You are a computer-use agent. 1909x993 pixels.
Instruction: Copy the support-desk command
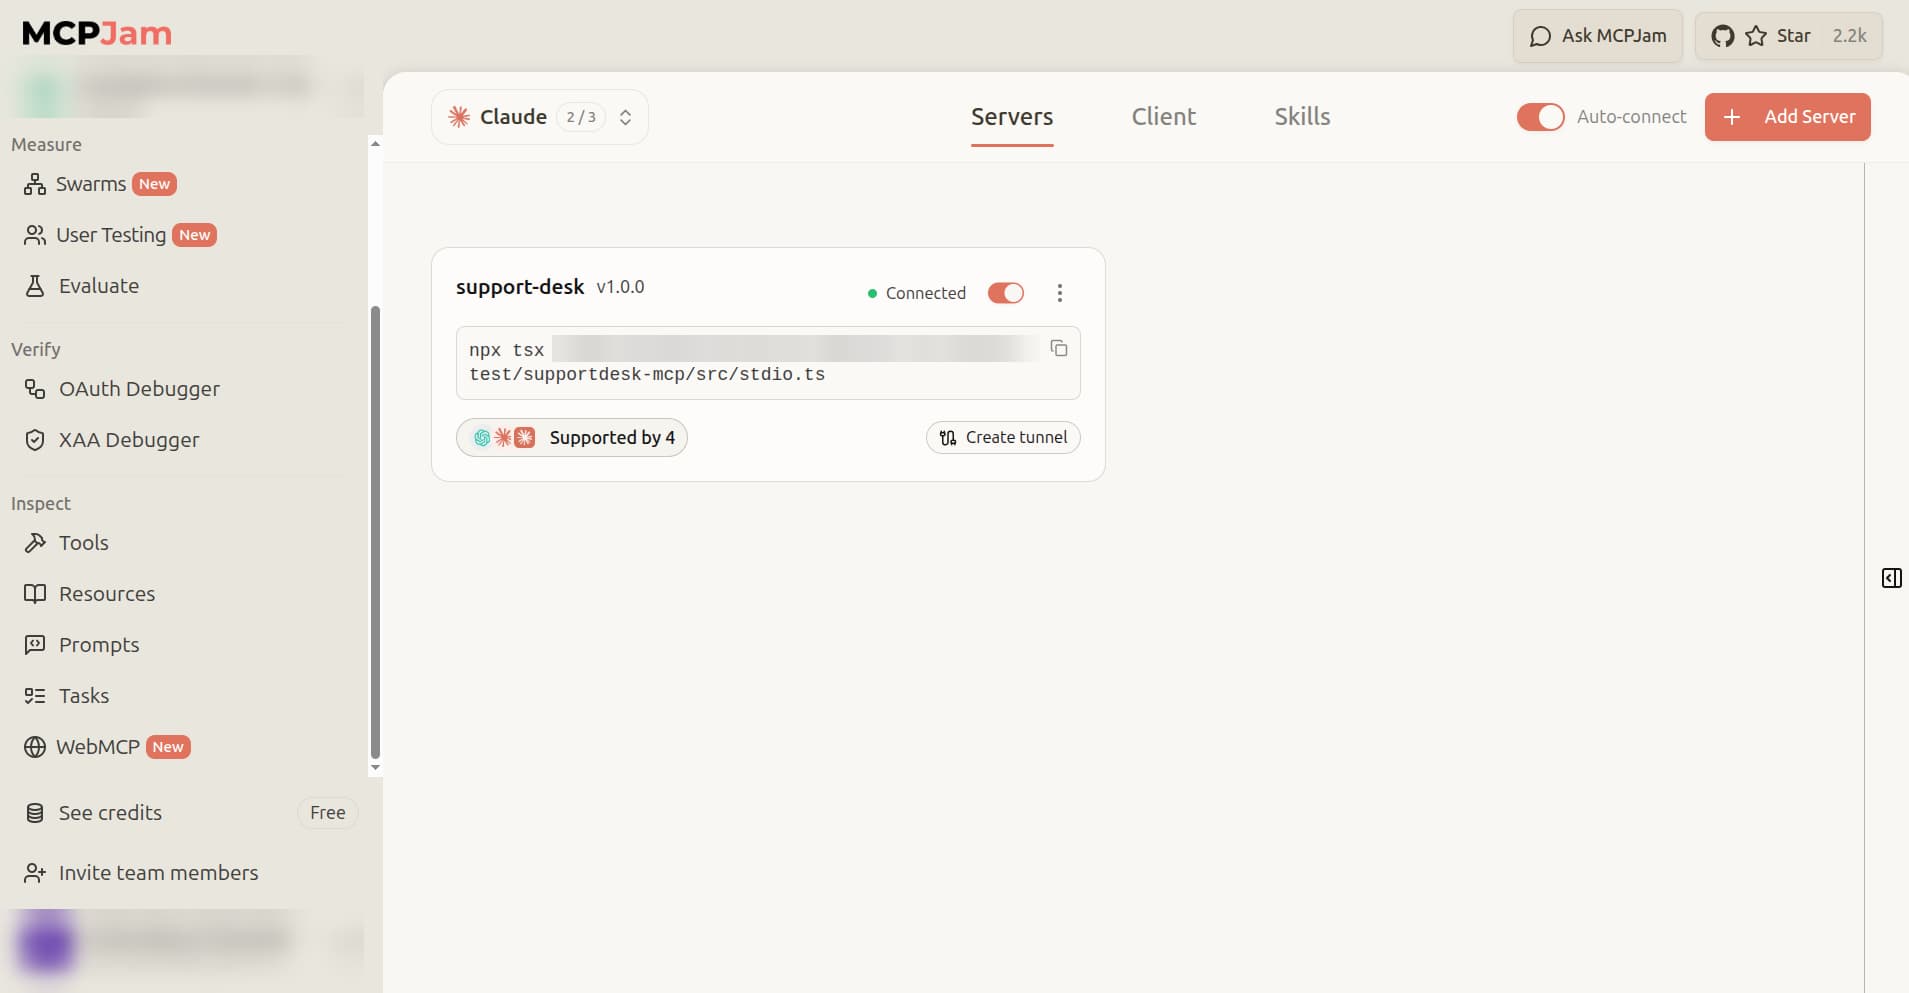tap(1059, 348)
